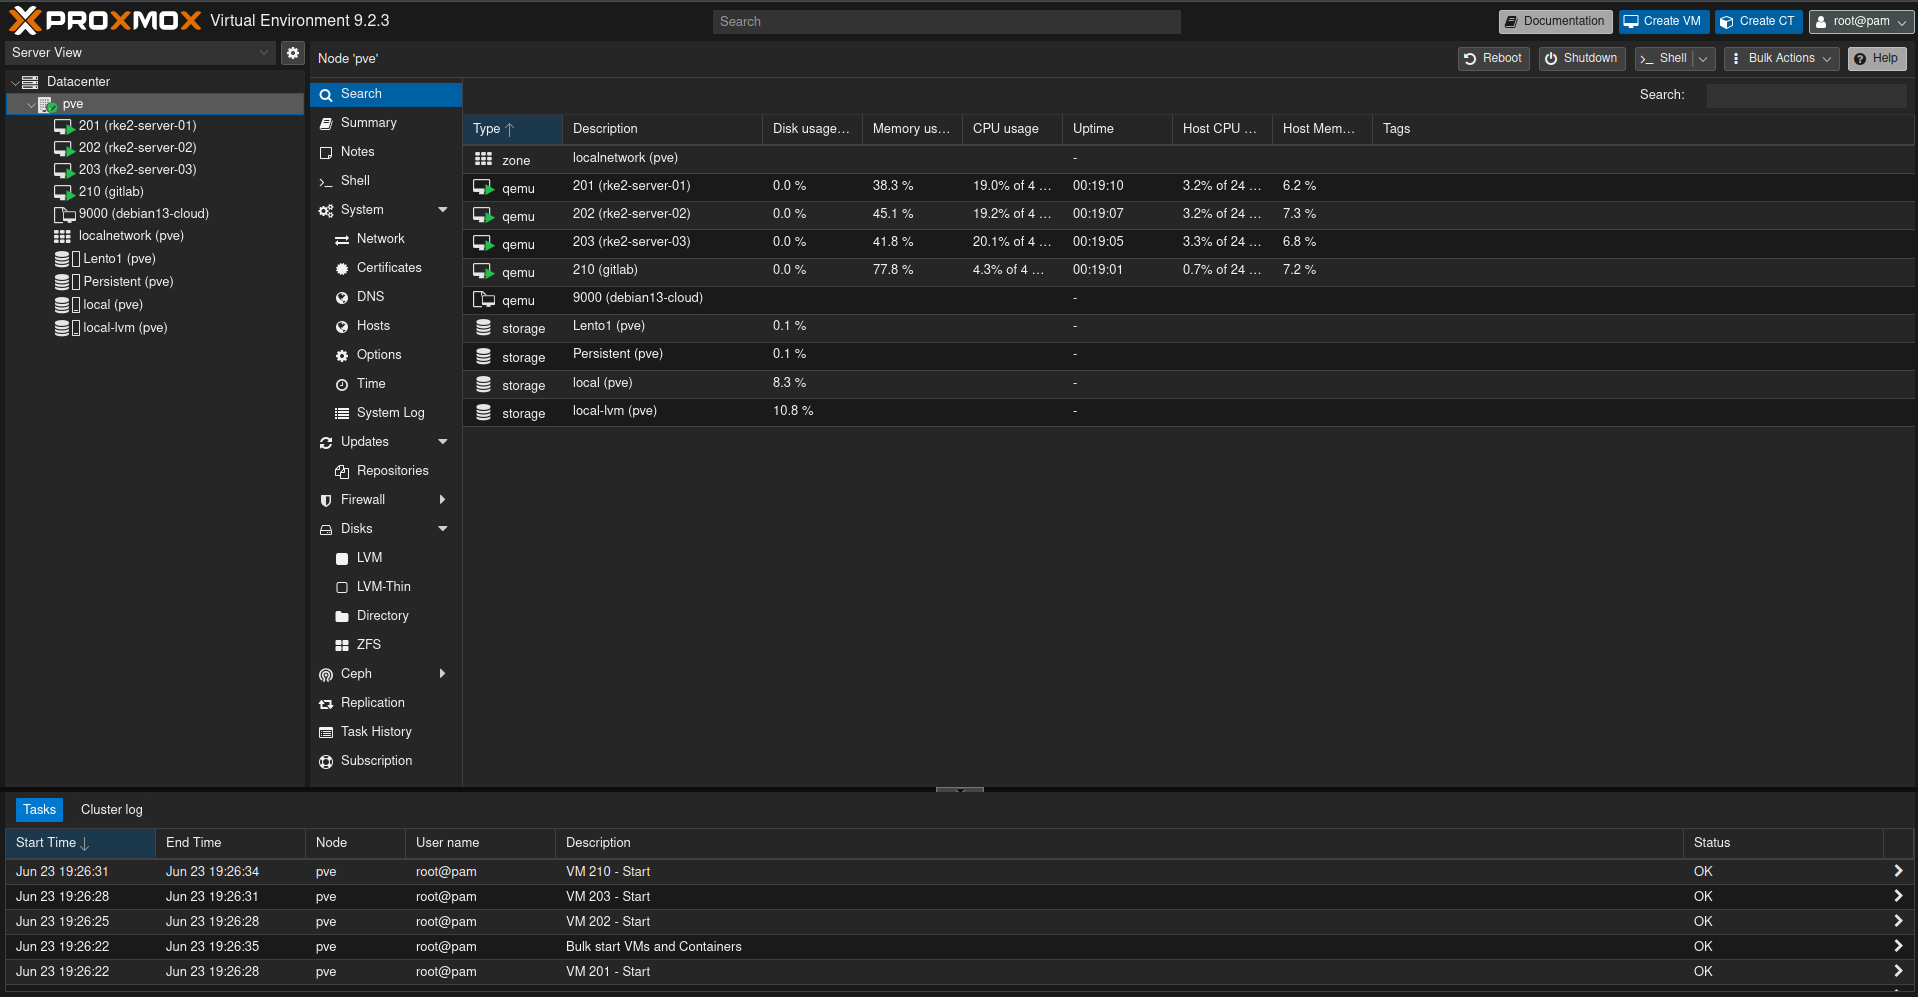Open the LVM-Thin menu entry

(x=386, y=587)
